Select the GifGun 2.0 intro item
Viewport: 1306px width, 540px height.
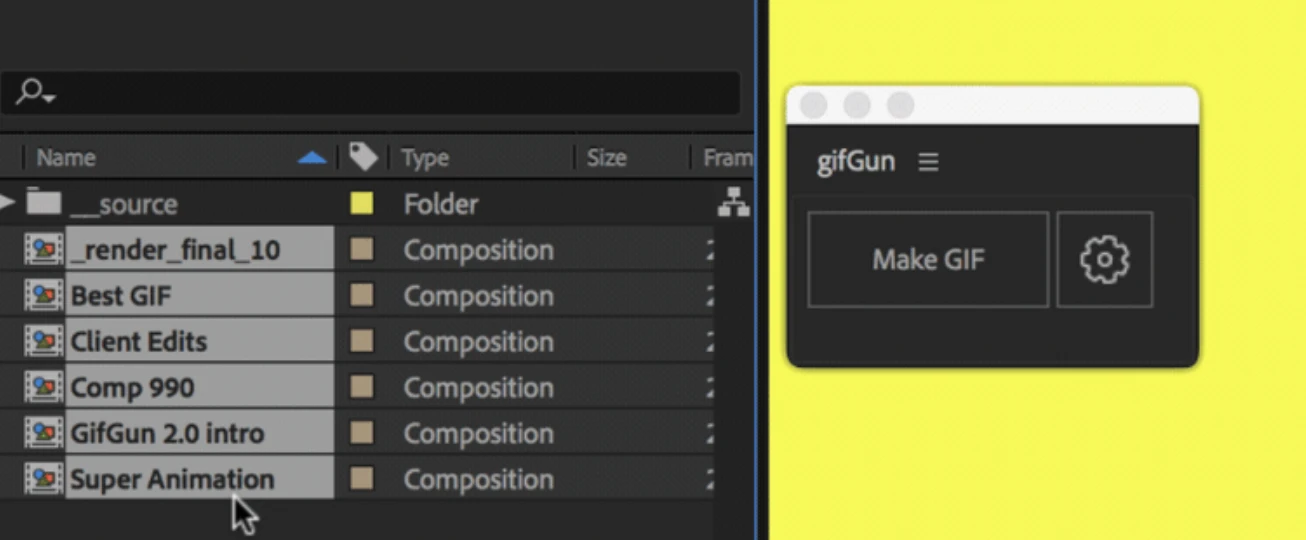(167, 434)
